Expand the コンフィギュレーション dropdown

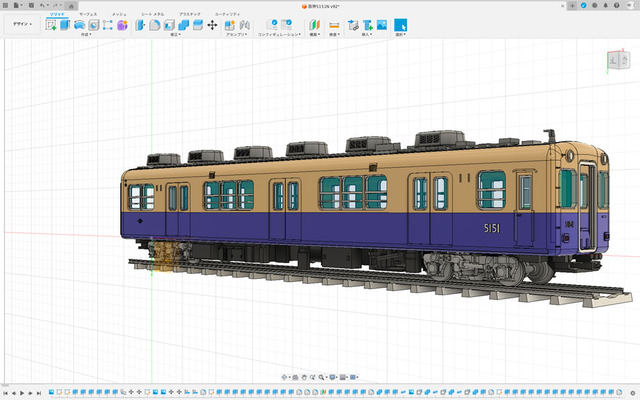[279, 35]
